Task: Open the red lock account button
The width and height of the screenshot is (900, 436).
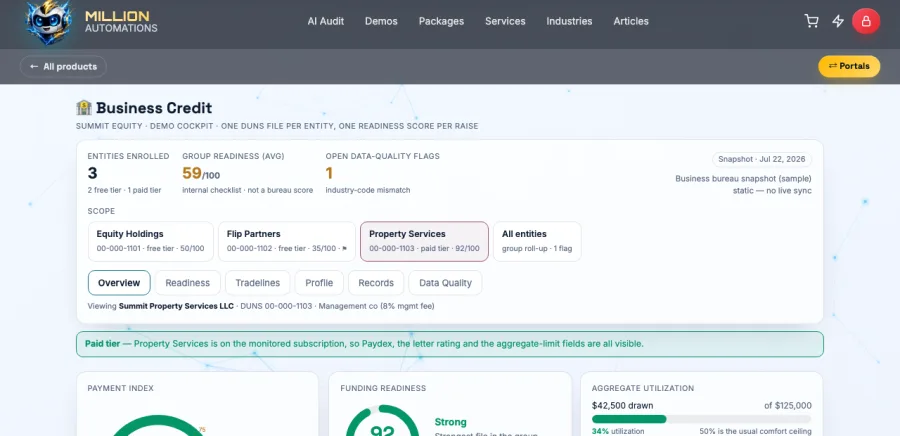Action: [x=866, y=21]
